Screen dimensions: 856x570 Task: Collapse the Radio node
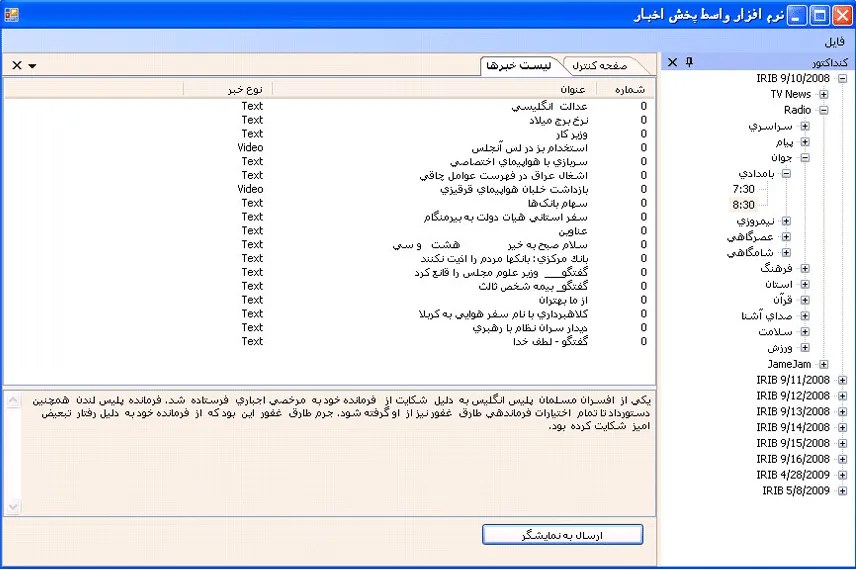point(824,110)
